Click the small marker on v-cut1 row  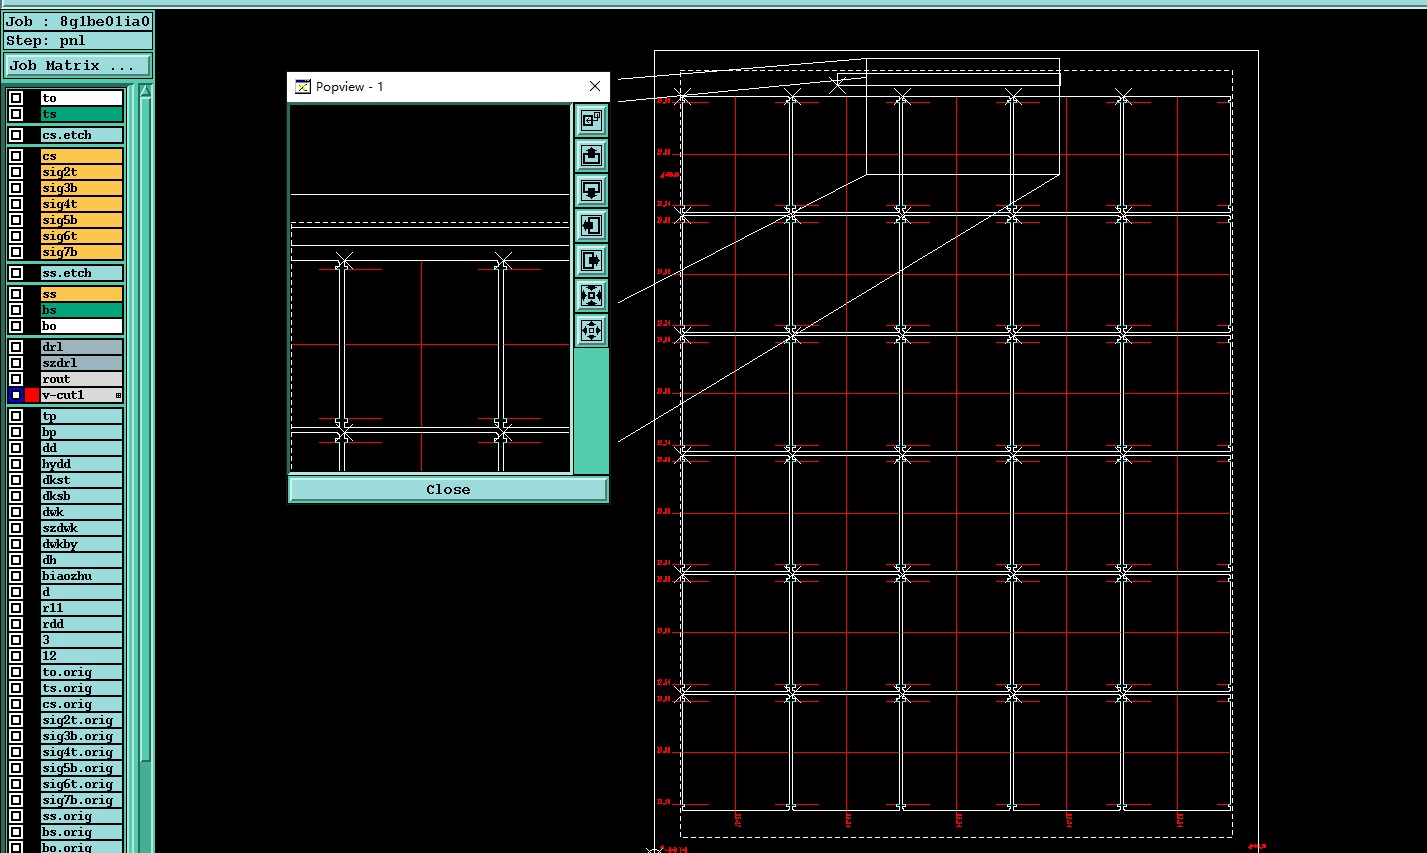(x=118, y=396)
